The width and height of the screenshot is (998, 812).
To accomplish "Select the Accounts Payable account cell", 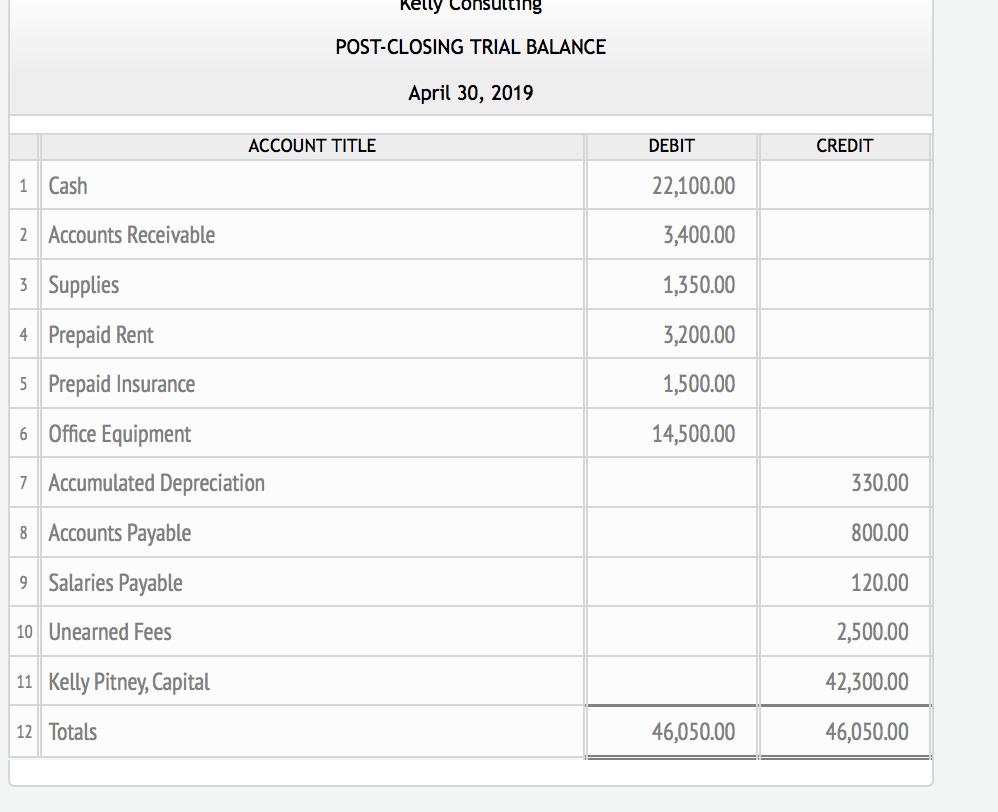I will (x=312, y=533).
